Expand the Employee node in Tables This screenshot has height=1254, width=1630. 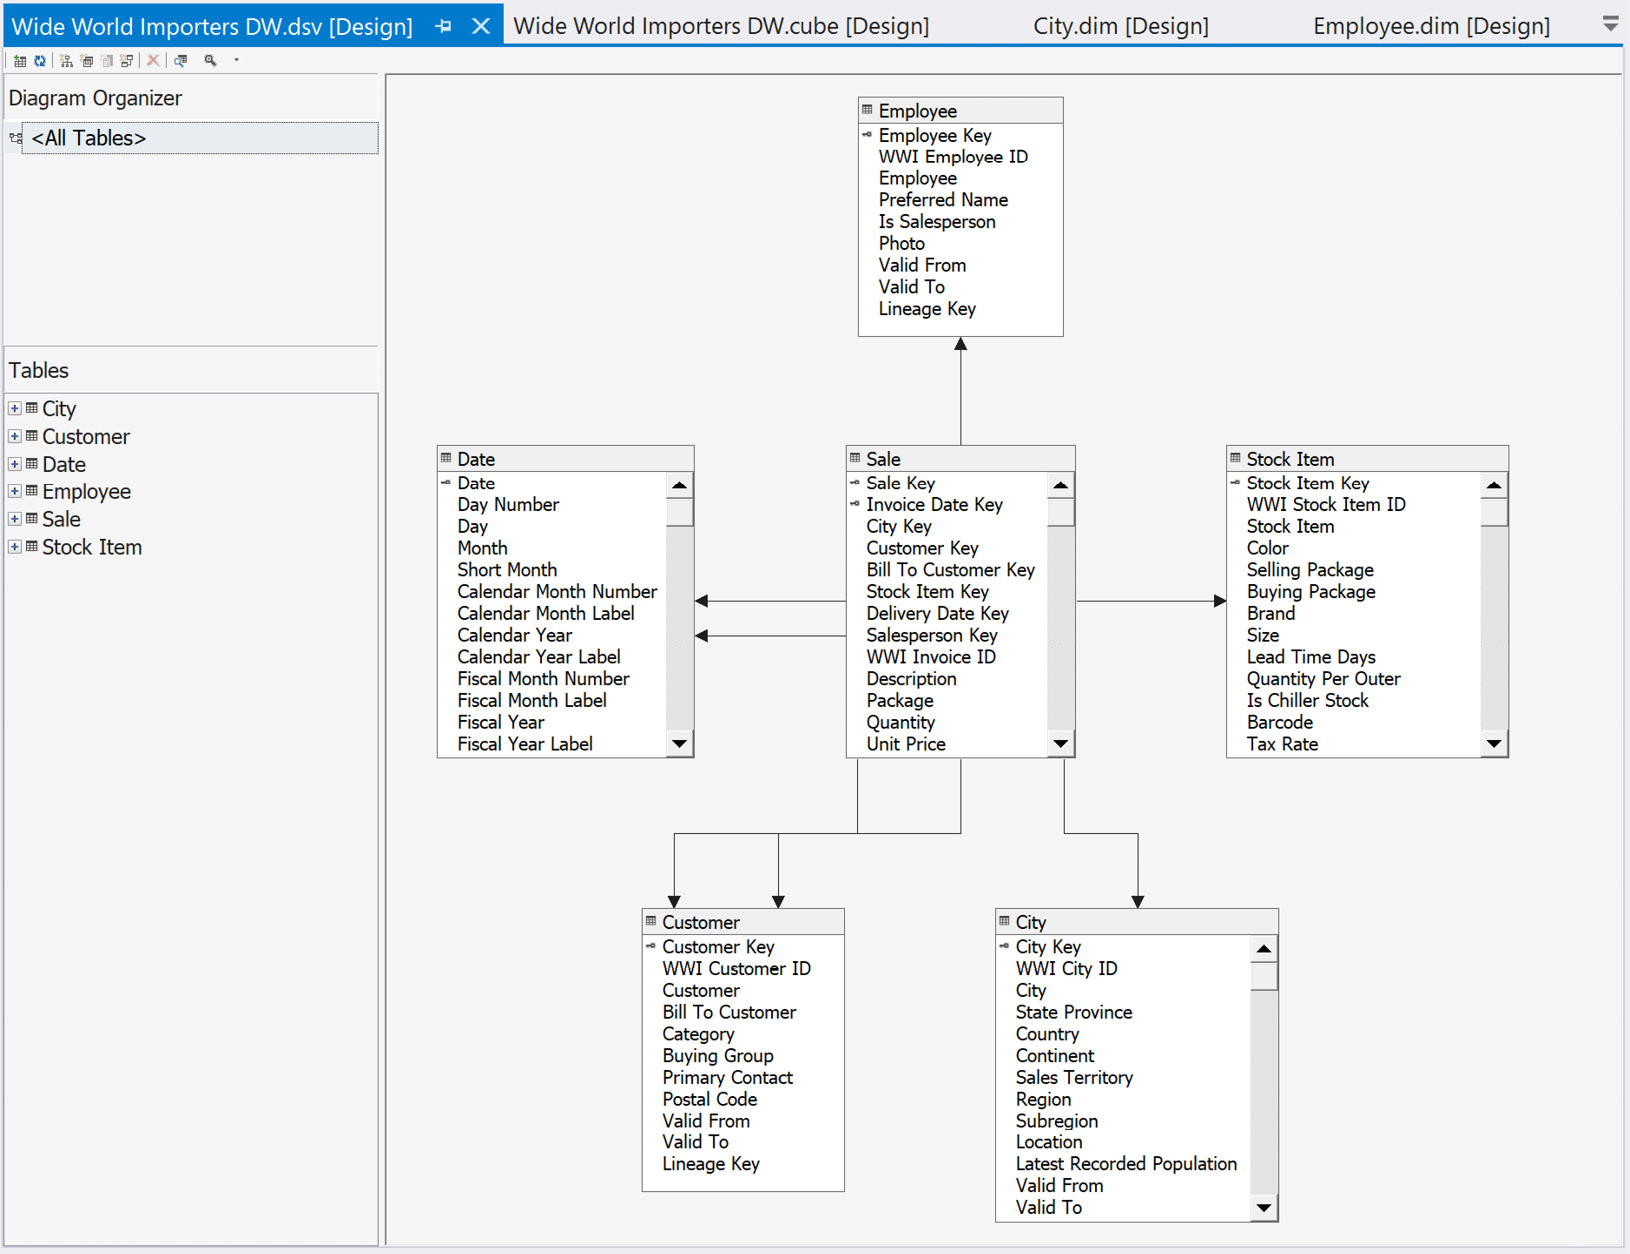coord(15,491)
